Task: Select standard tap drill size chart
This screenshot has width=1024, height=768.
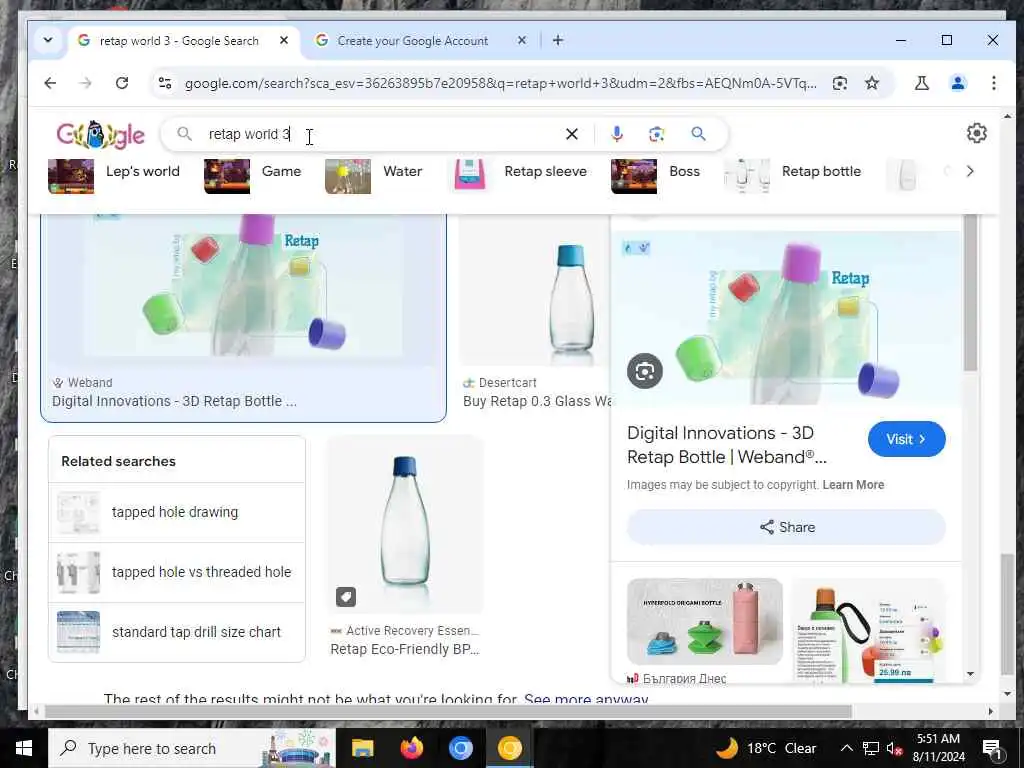Action: coord(176,632)
